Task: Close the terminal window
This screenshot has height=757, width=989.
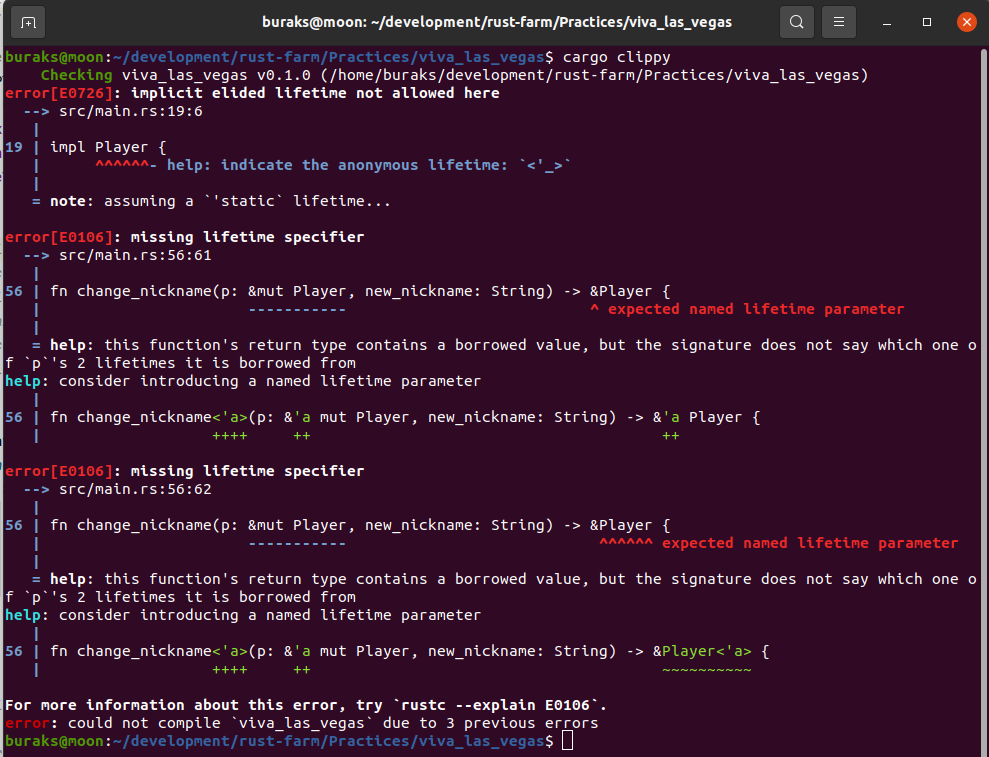Action: click(965, 21)
